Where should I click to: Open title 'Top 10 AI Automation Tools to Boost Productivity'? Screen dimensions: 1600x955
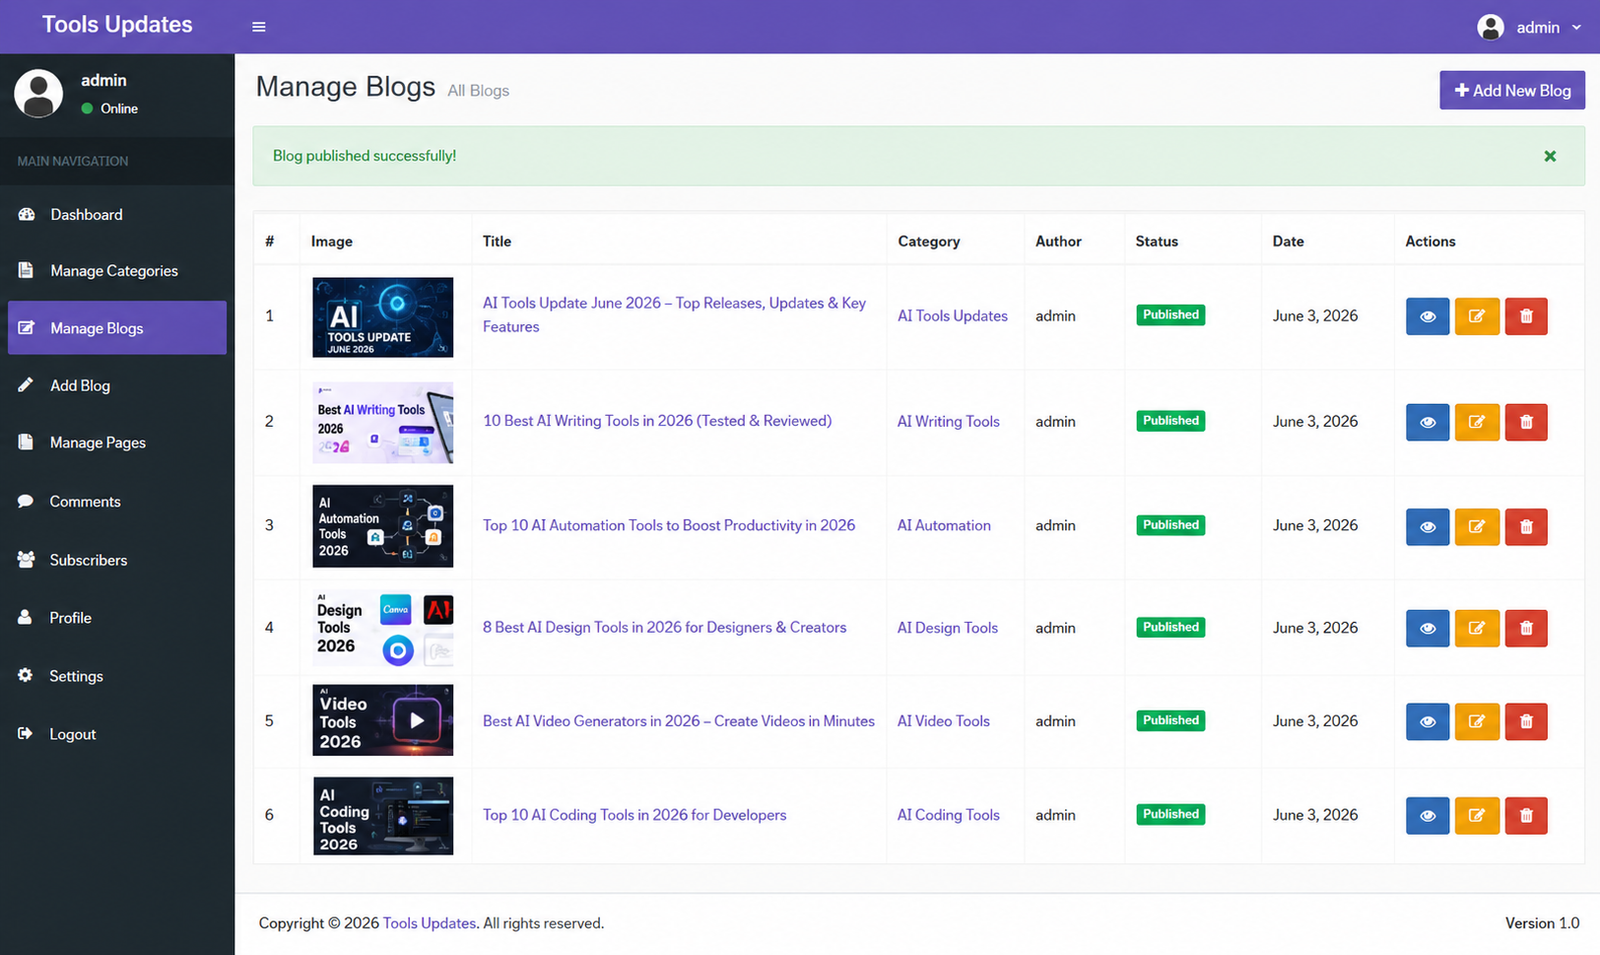[x=669, y=525]
